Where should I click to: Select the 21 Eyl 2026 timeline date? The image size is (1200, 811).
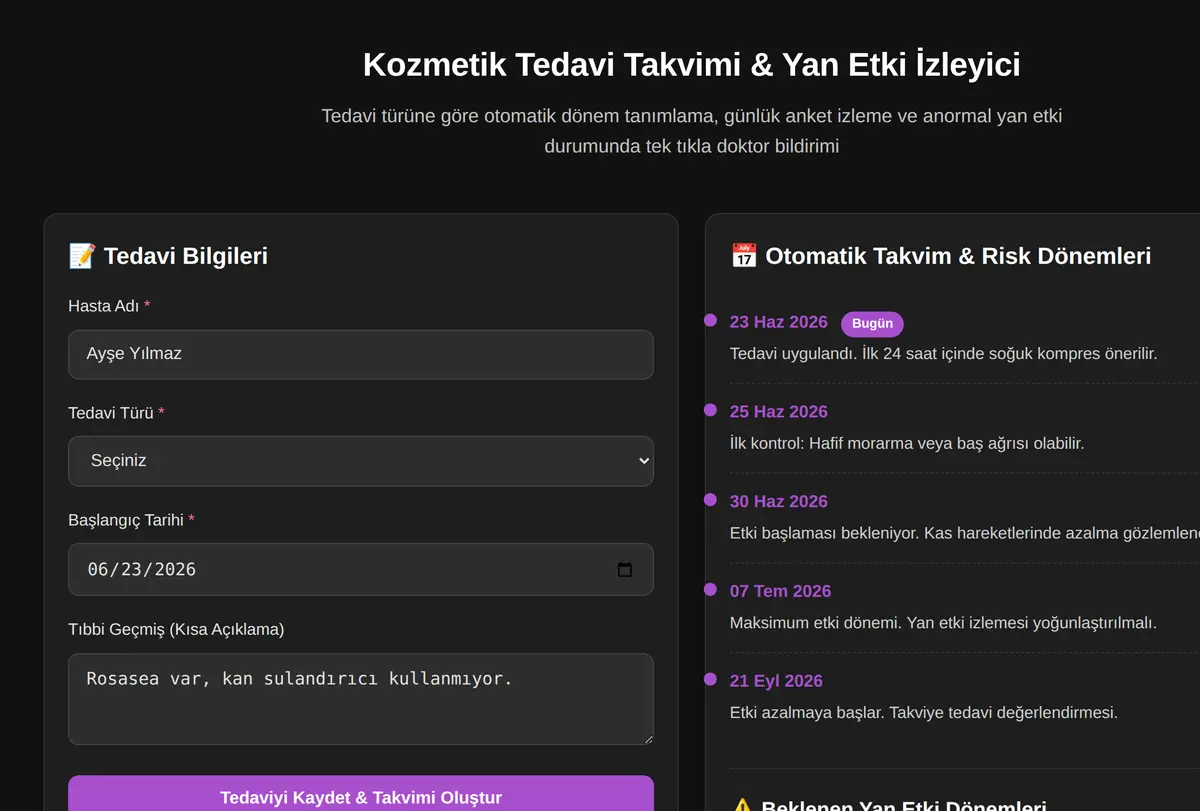tap(776, 681)
